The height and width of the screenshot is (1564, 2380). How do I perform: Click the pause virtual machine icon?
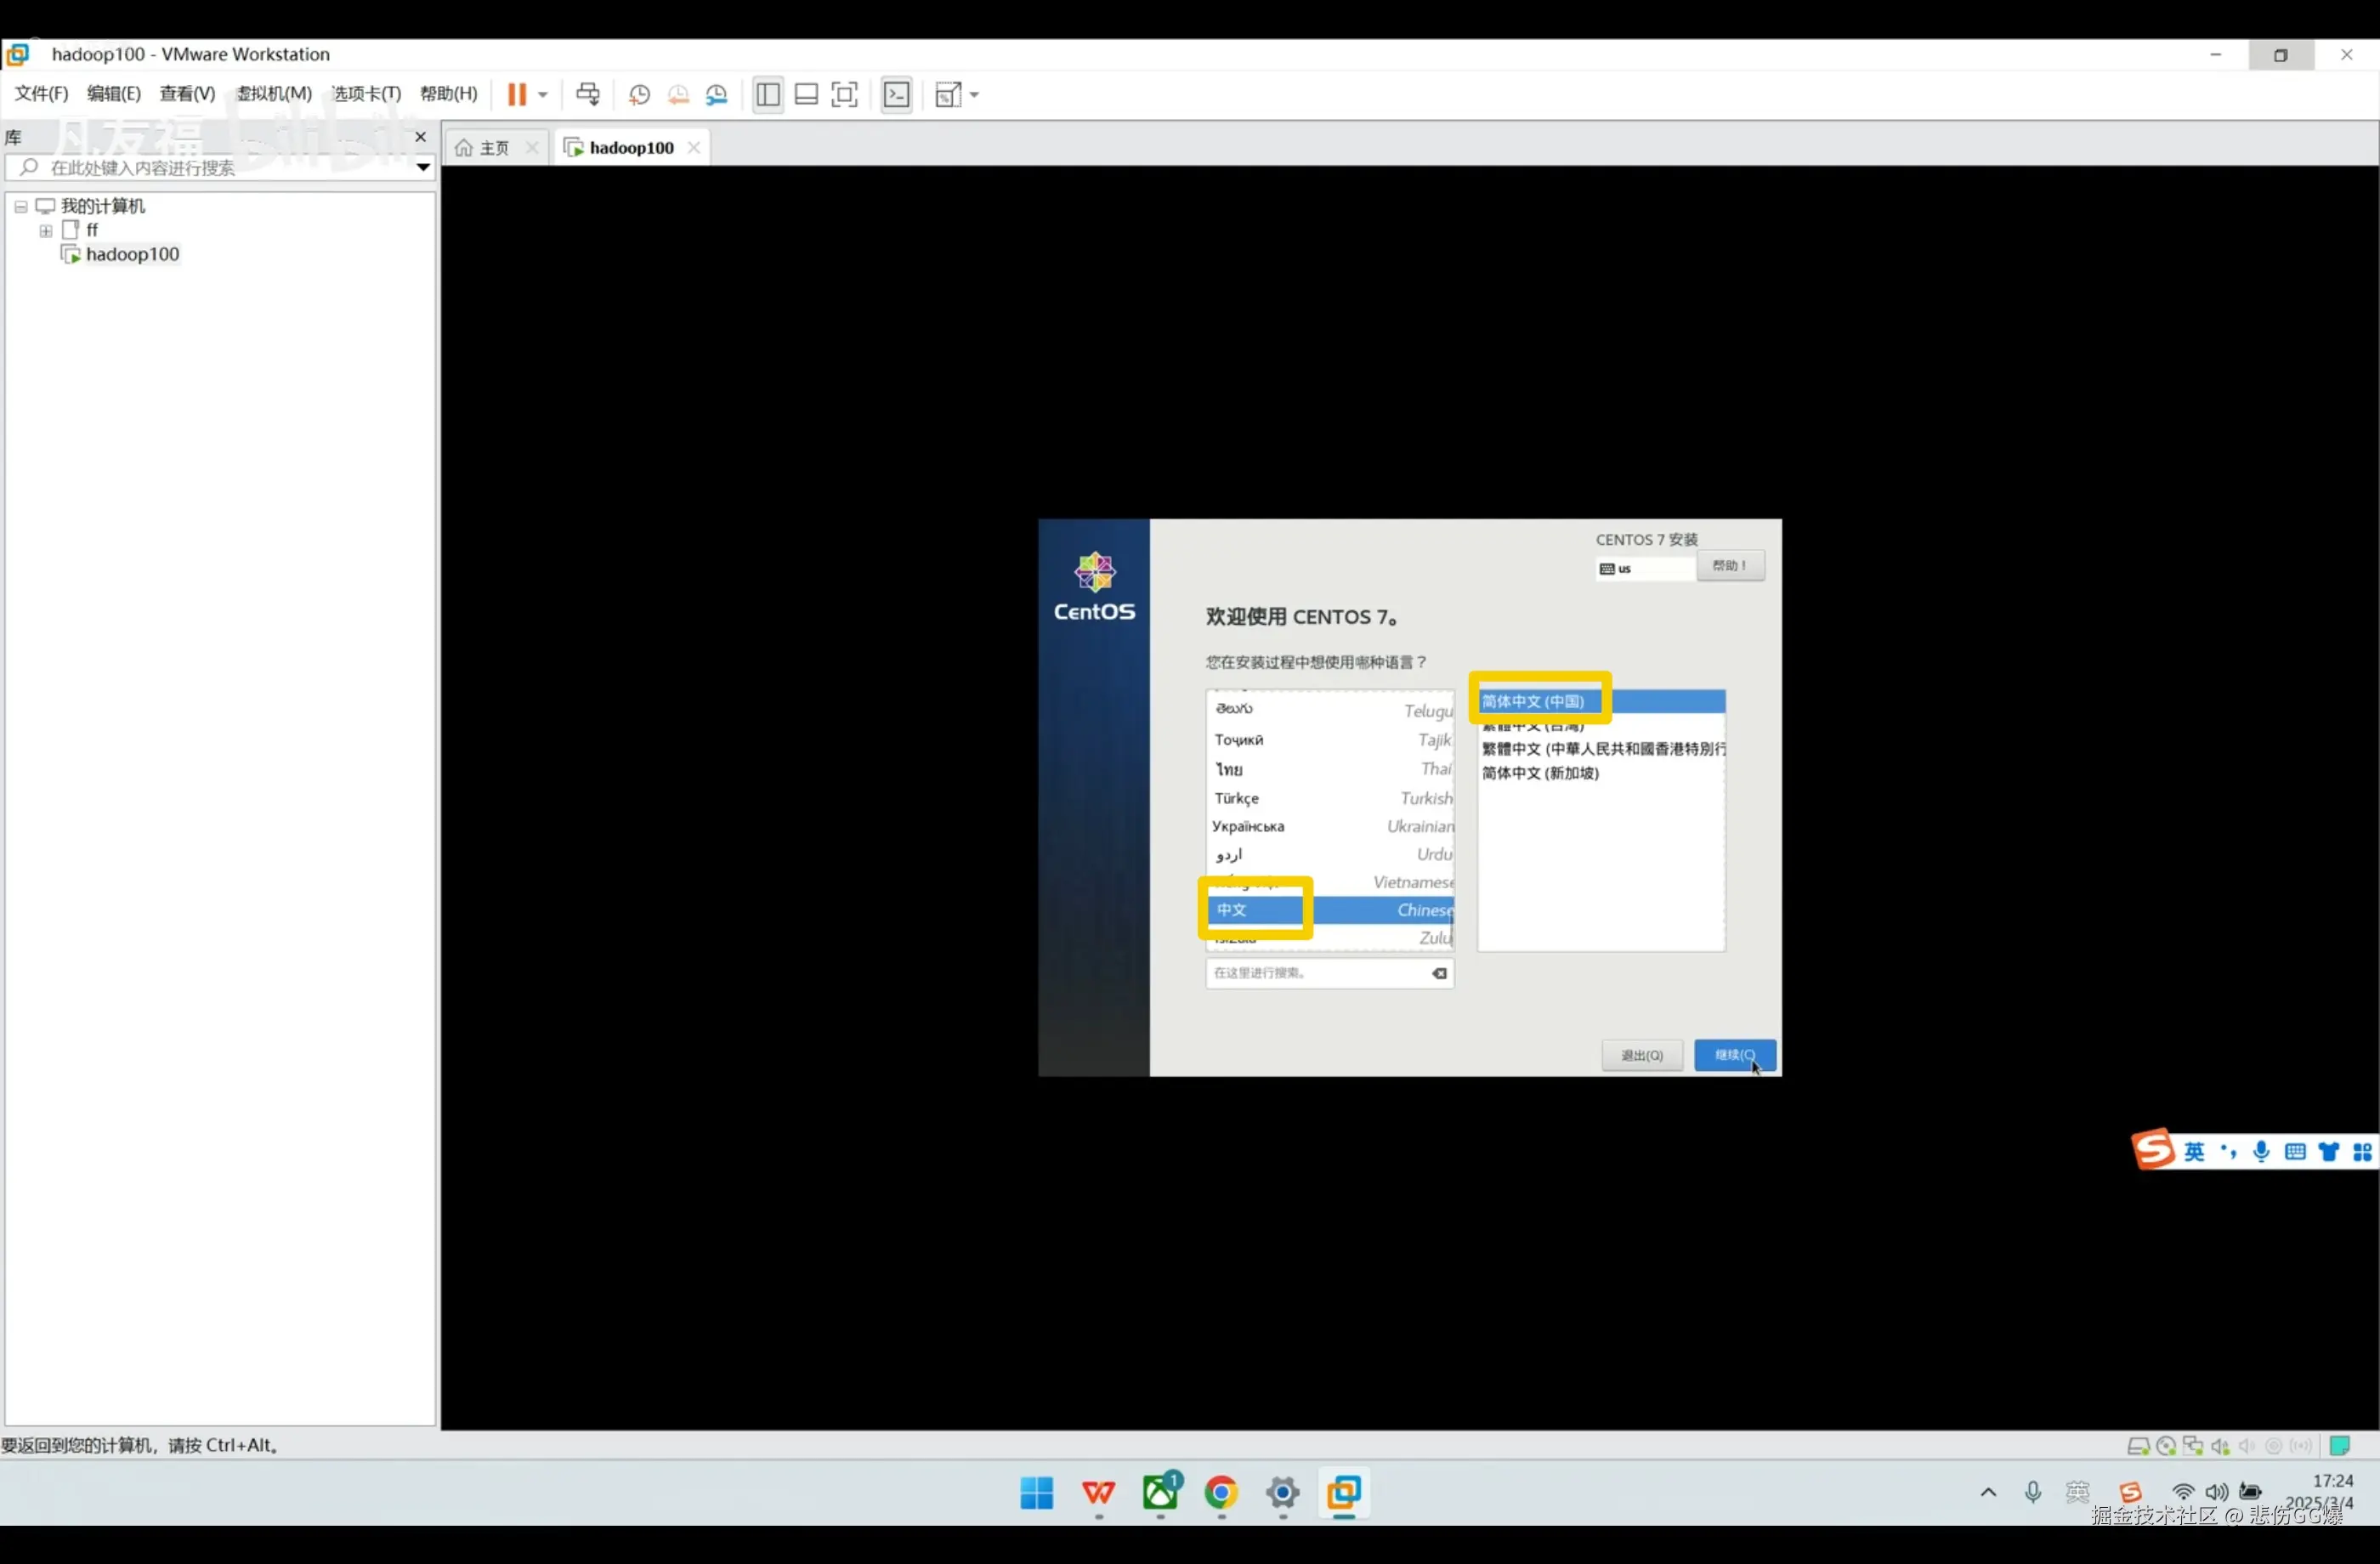516,95
